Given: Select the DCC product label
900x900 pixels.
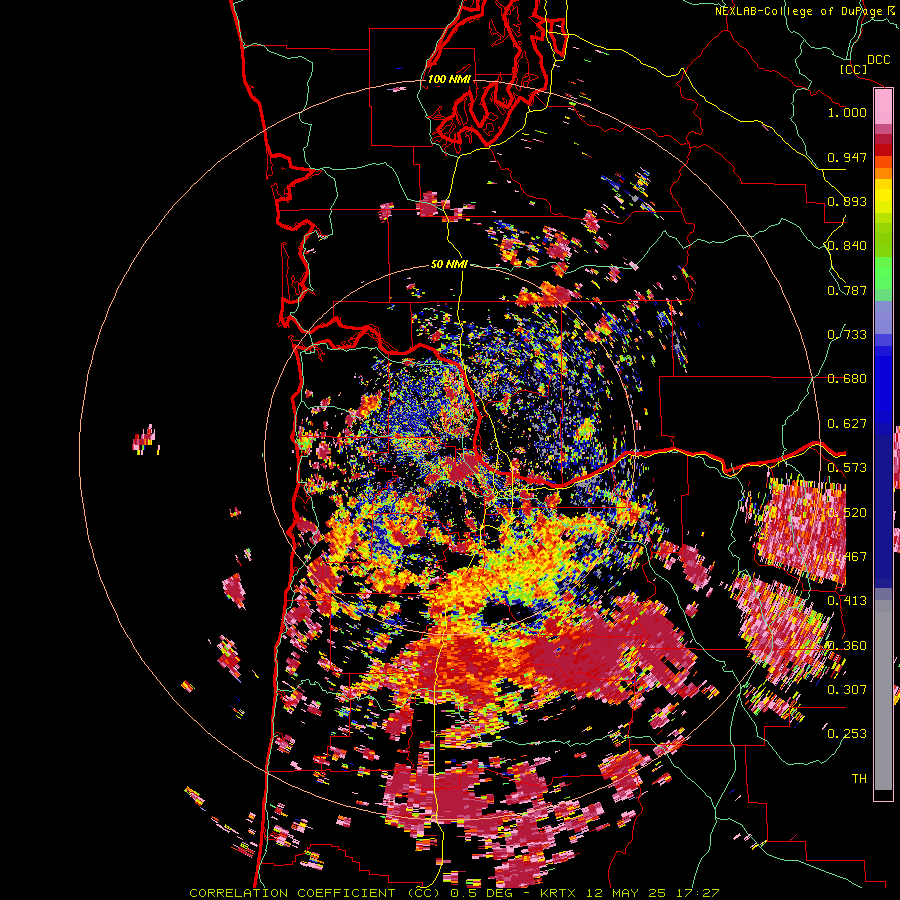Looking at the screenshot, I should pos(879,60).
